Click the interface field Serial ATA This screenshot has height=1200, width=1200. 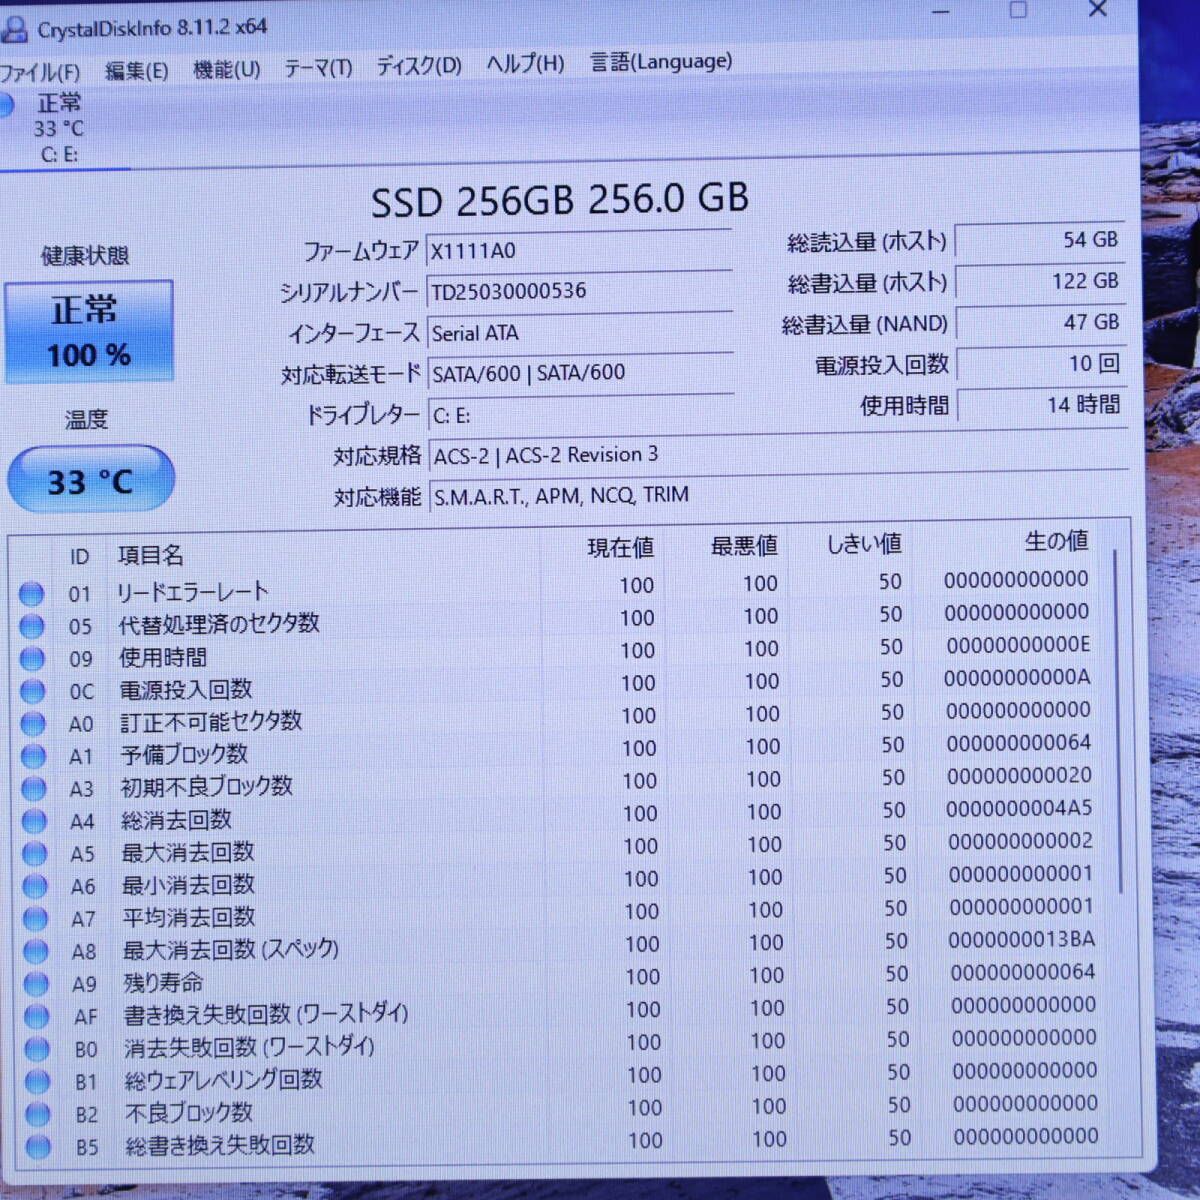(x=579, y=332)
